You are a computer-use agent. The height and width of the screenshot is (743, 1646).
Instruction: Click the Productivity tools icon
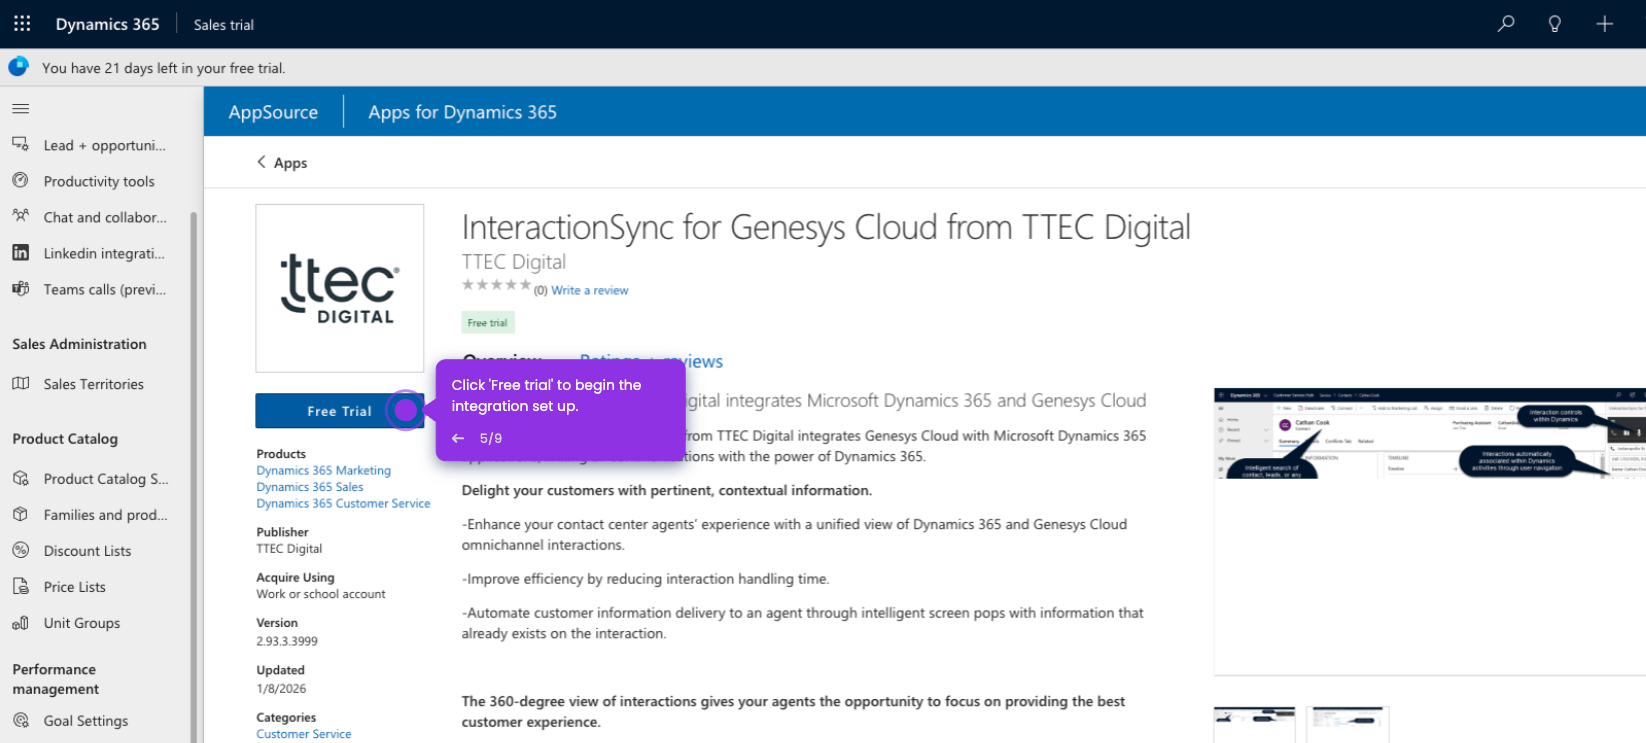(x=21, y=181)
